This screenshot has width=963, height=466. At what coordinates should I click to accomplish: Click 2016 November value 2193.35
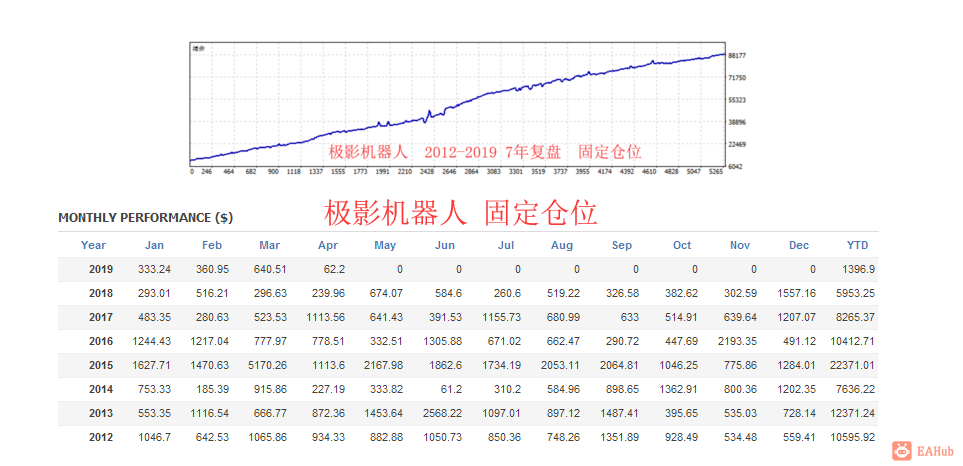point(738,341)
